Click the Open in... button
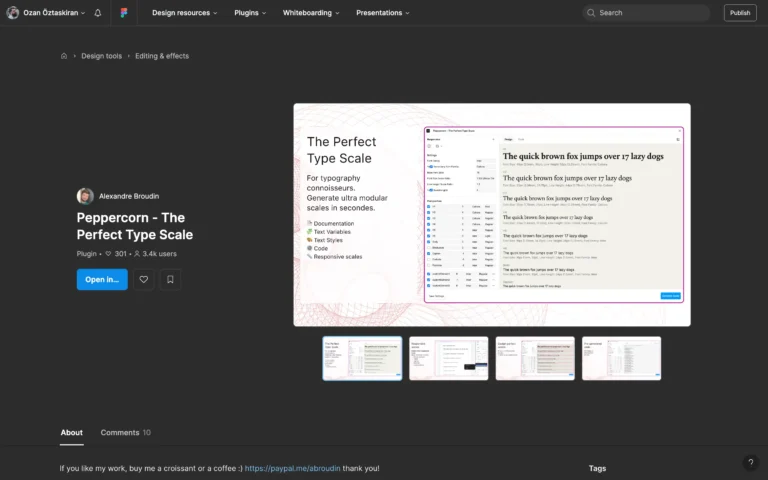The height and width of the screenshot is (480, 768). [102, 279]
